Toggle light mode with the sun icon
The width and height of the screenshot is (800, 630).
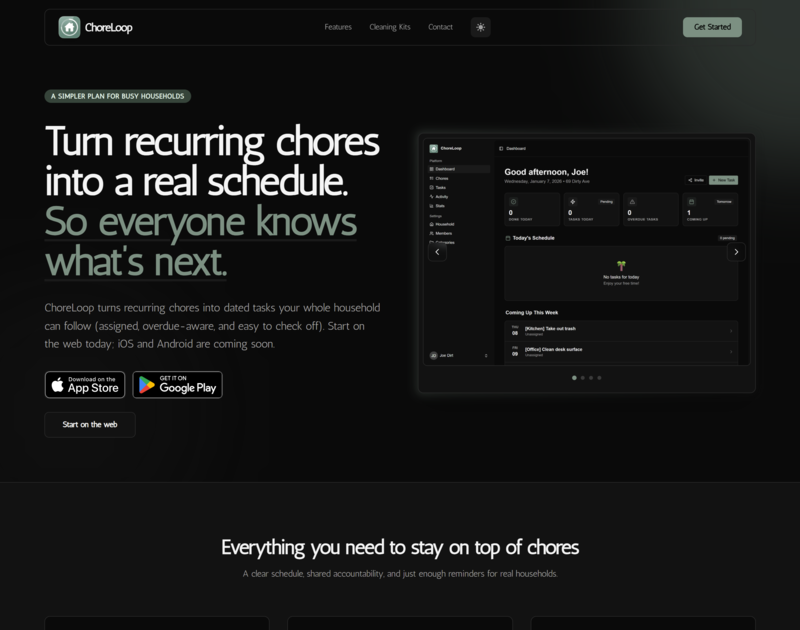pyautogui.click(x=480, y=27)
